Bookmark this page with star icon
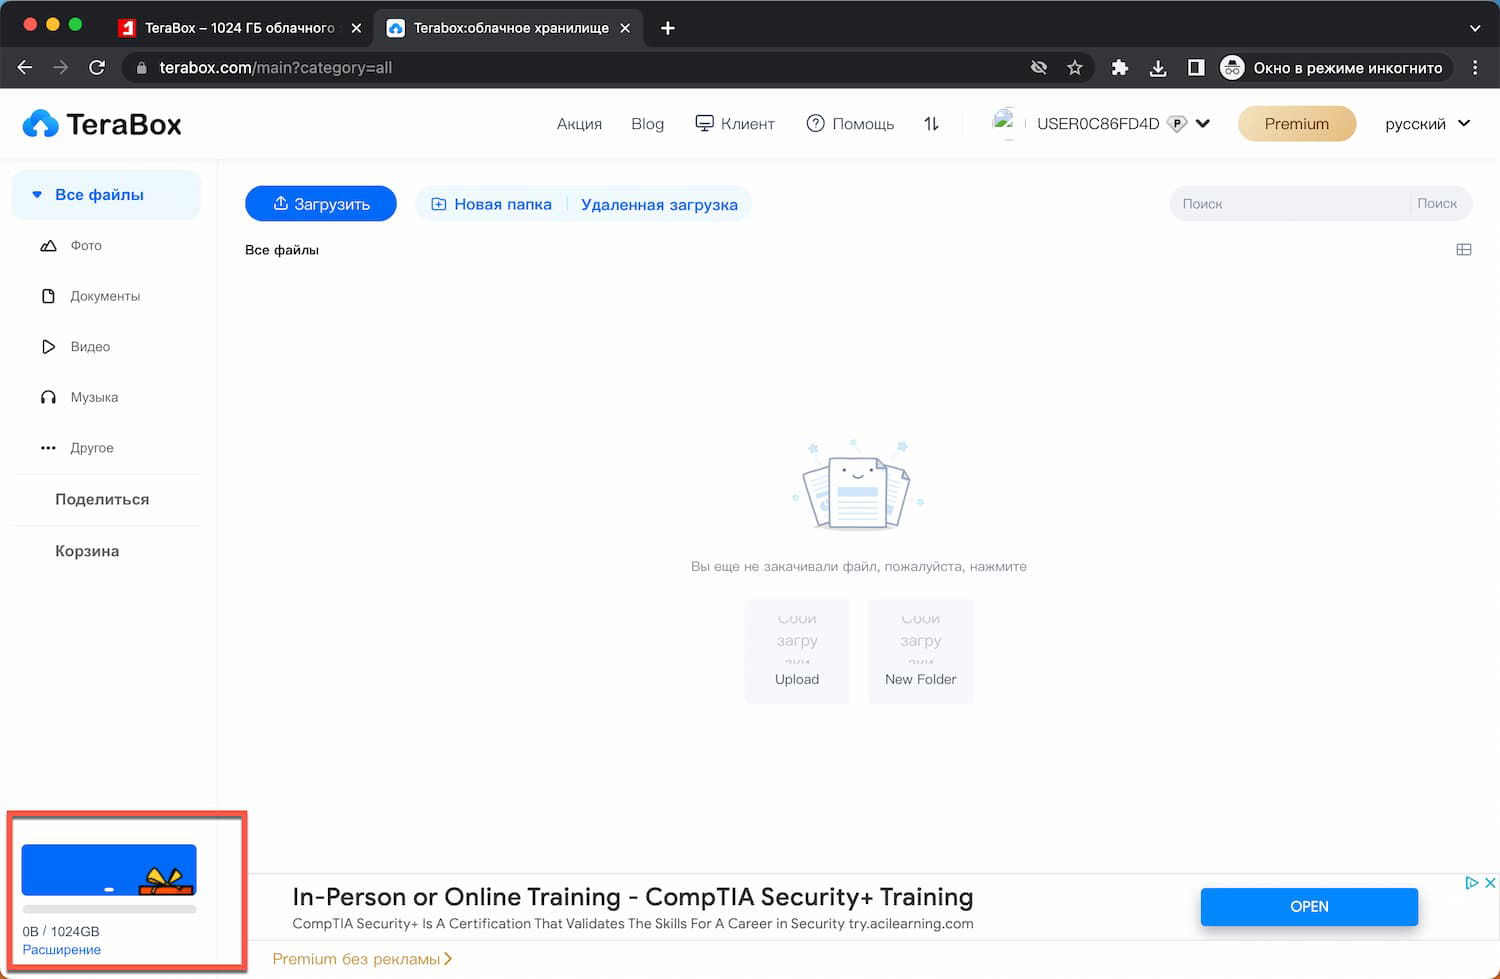 [x=1075, y=67]
